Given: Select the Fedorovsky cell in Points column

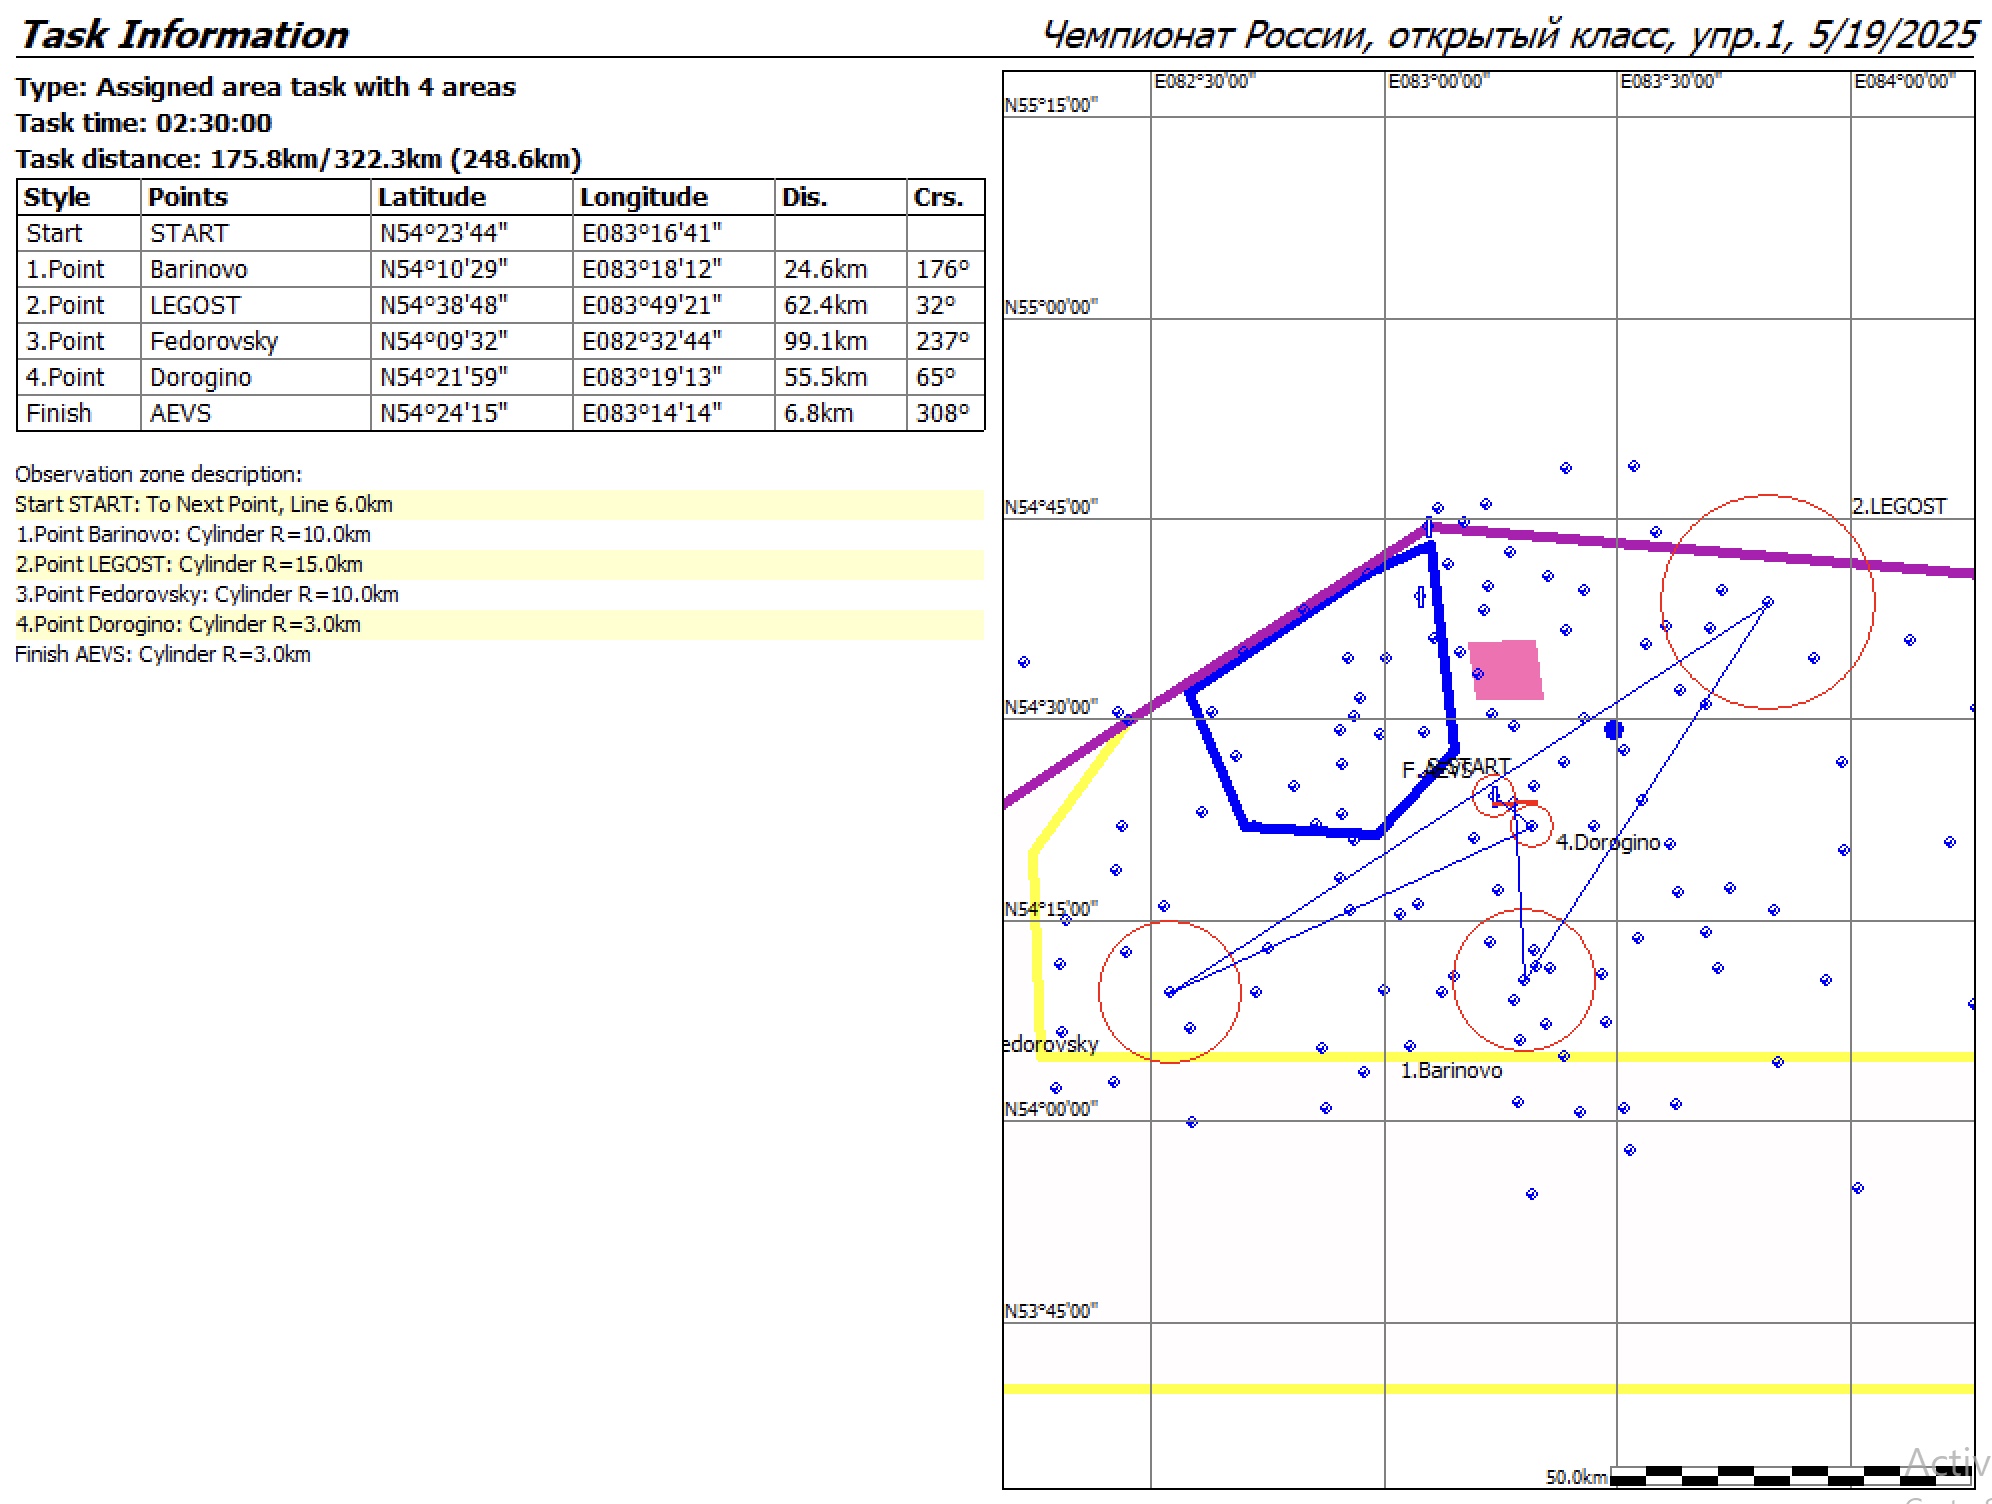Looking at the screenshot, I should (214, 341).
